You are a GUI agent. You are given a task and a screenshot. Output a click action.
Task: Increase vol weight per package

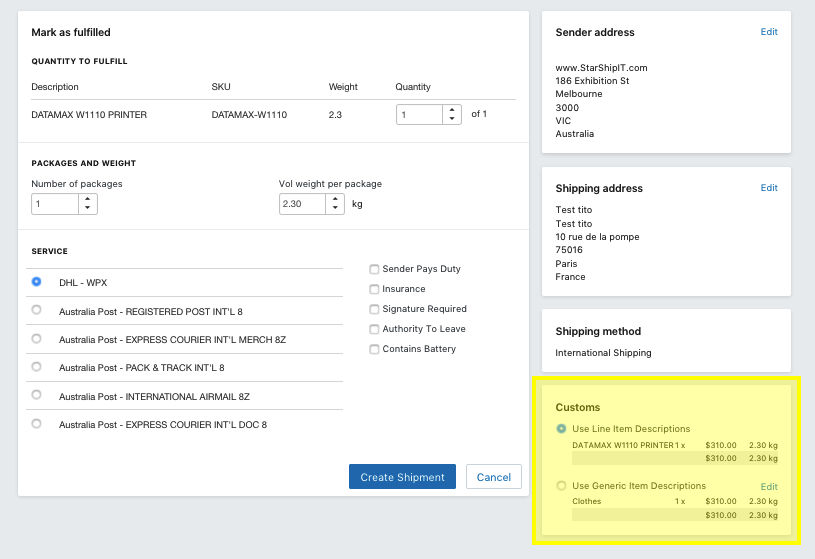pyautogui.click(x=335, y=199)
